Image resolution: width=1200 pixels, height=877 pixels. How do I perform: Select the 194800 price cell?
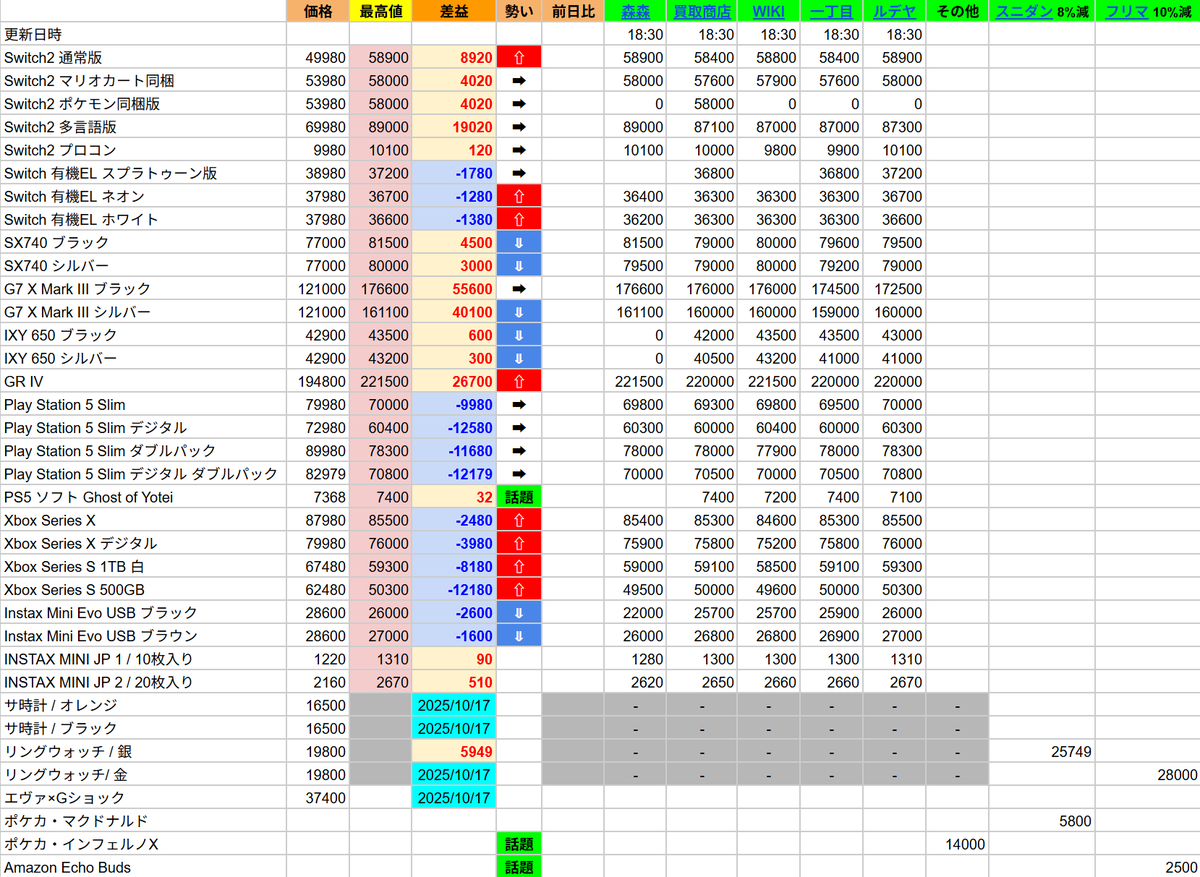pos(318,381)
